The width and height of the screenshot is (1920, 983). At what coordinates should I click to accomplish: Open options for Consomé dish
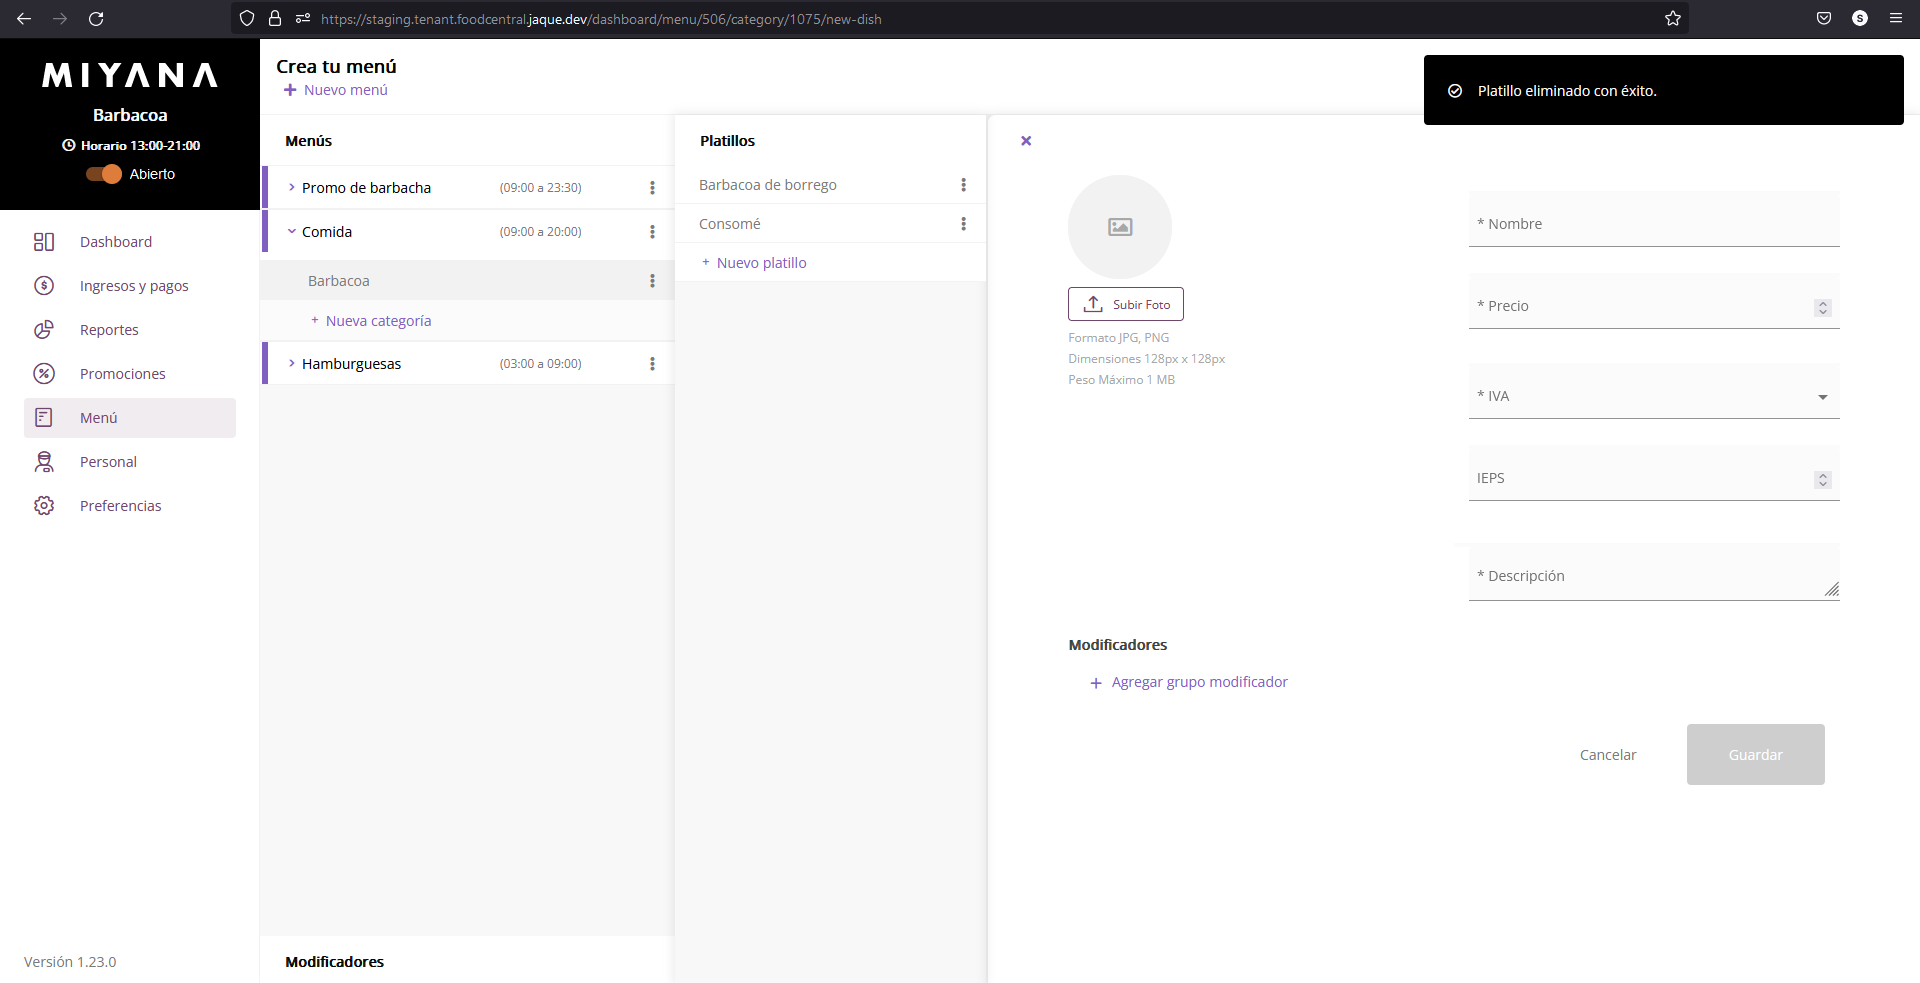[x=963, y=224]
